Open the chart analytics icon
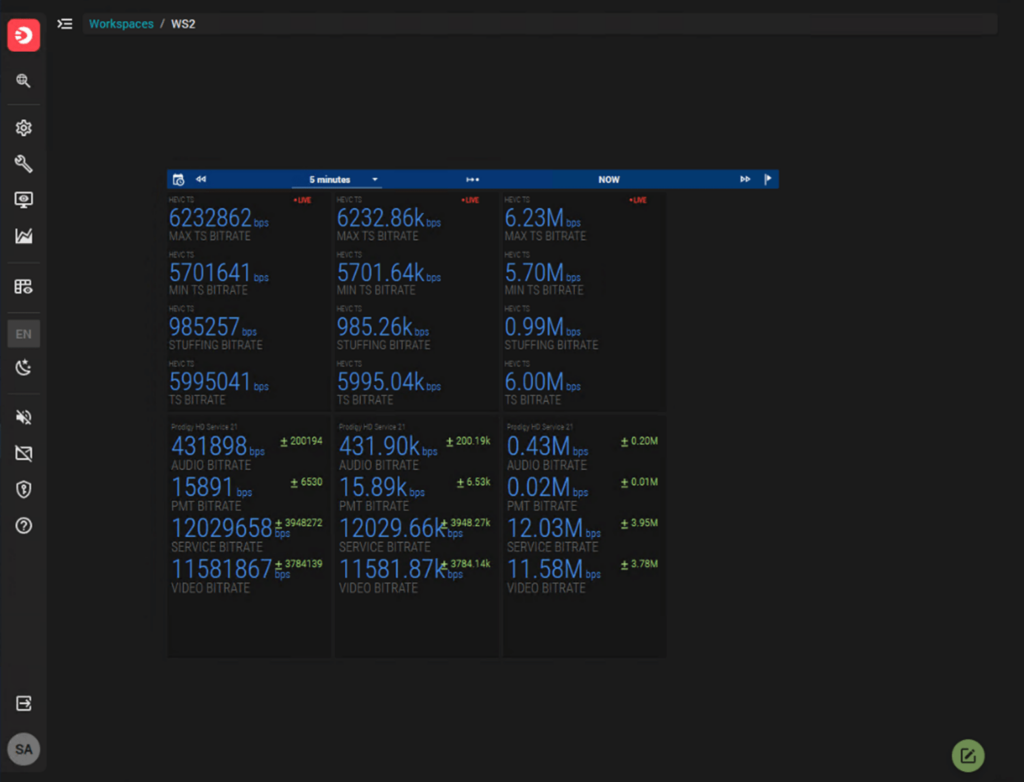This screenshot has width=1024, height=782. tap(24, 236)
